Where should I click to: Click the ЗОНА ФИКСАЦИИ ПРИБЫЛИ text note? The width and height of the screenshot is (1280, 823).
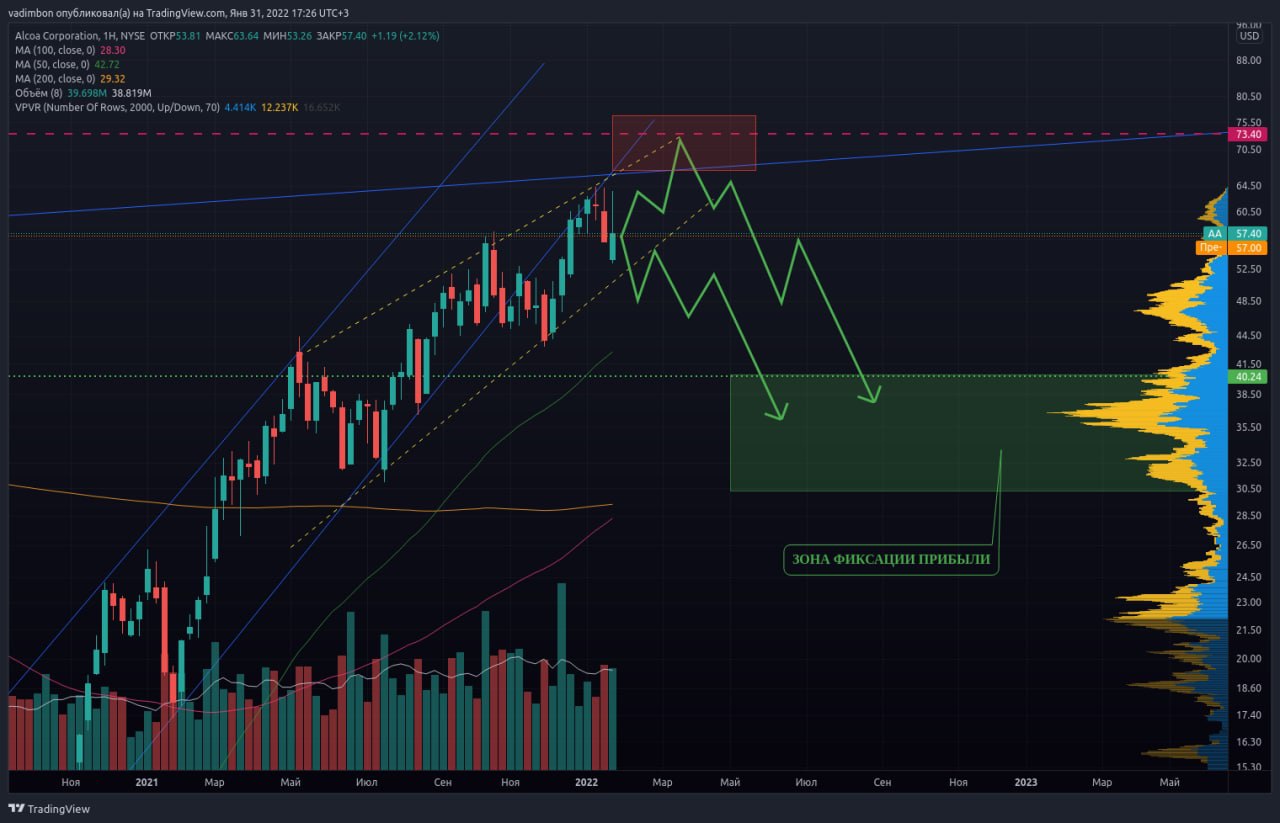tap(890, 559)
